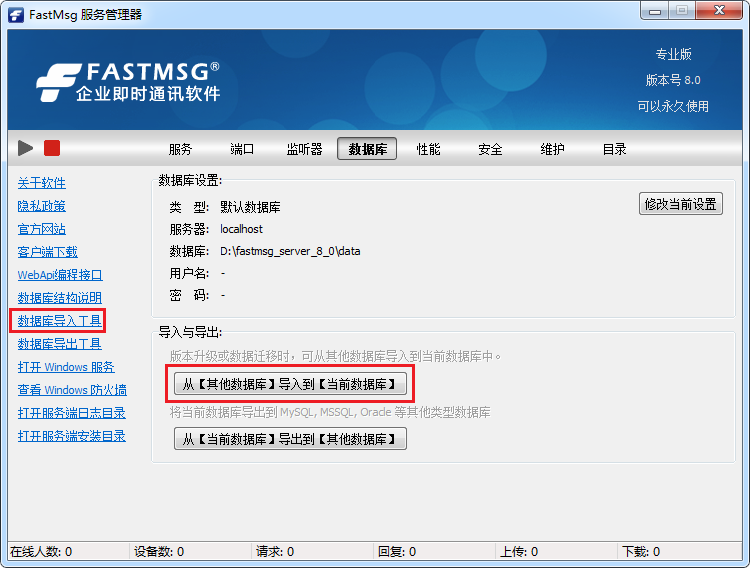Open the 维护 tab
The image size is (750, 568).
(x=552, y=149)
